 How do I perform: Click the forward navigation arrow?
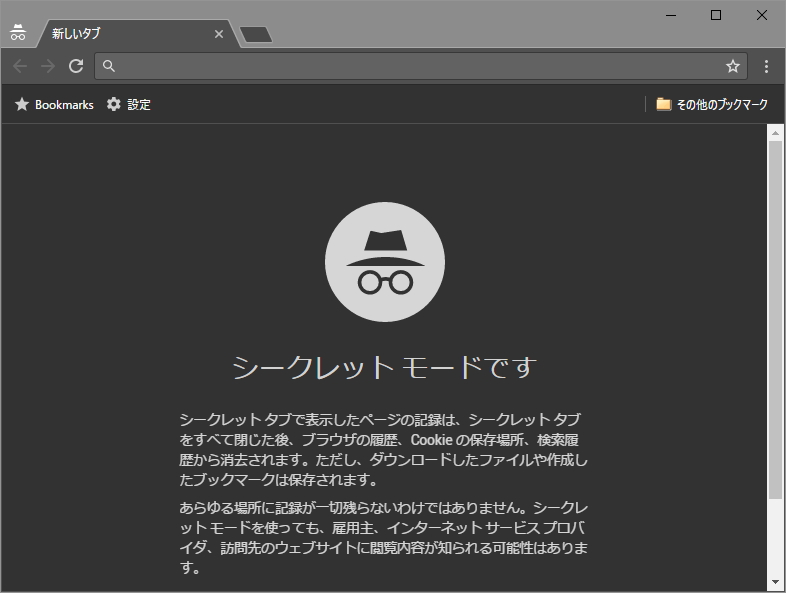point(48,66)
